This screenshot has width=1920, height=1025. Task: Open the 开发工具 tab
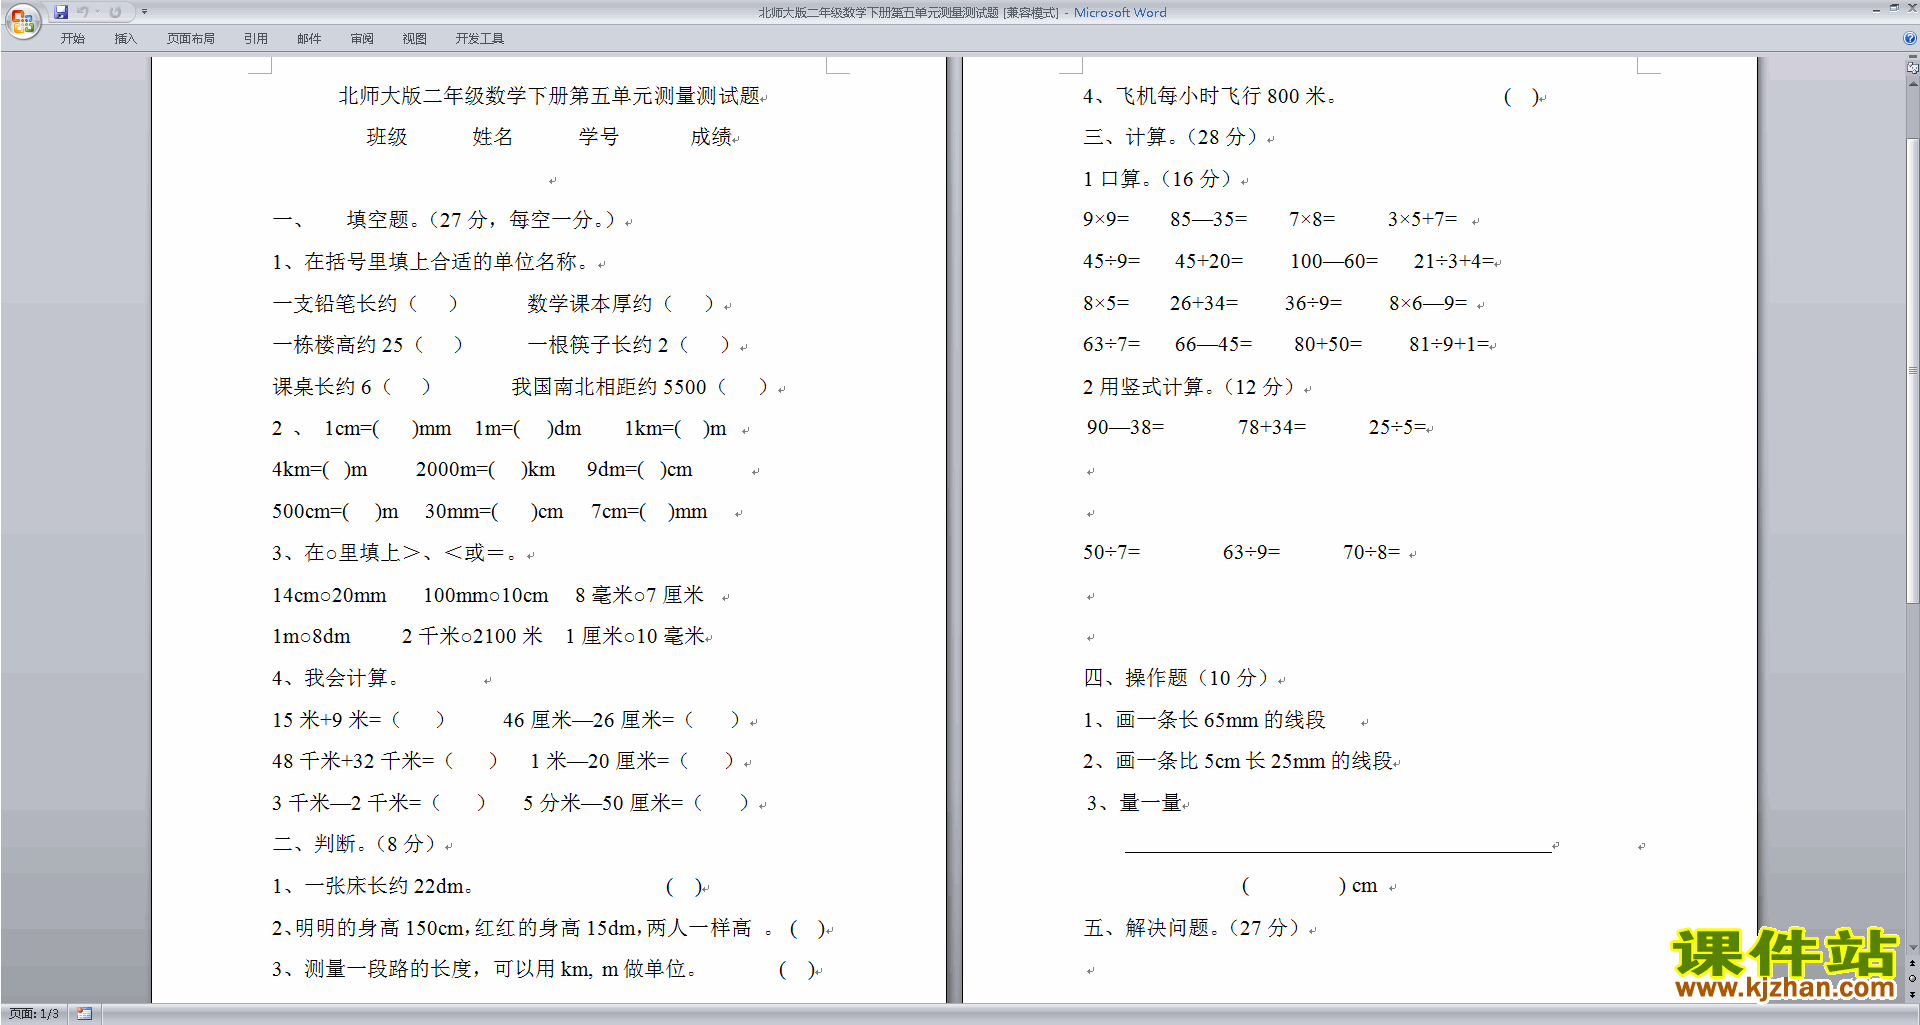[480, 39]
